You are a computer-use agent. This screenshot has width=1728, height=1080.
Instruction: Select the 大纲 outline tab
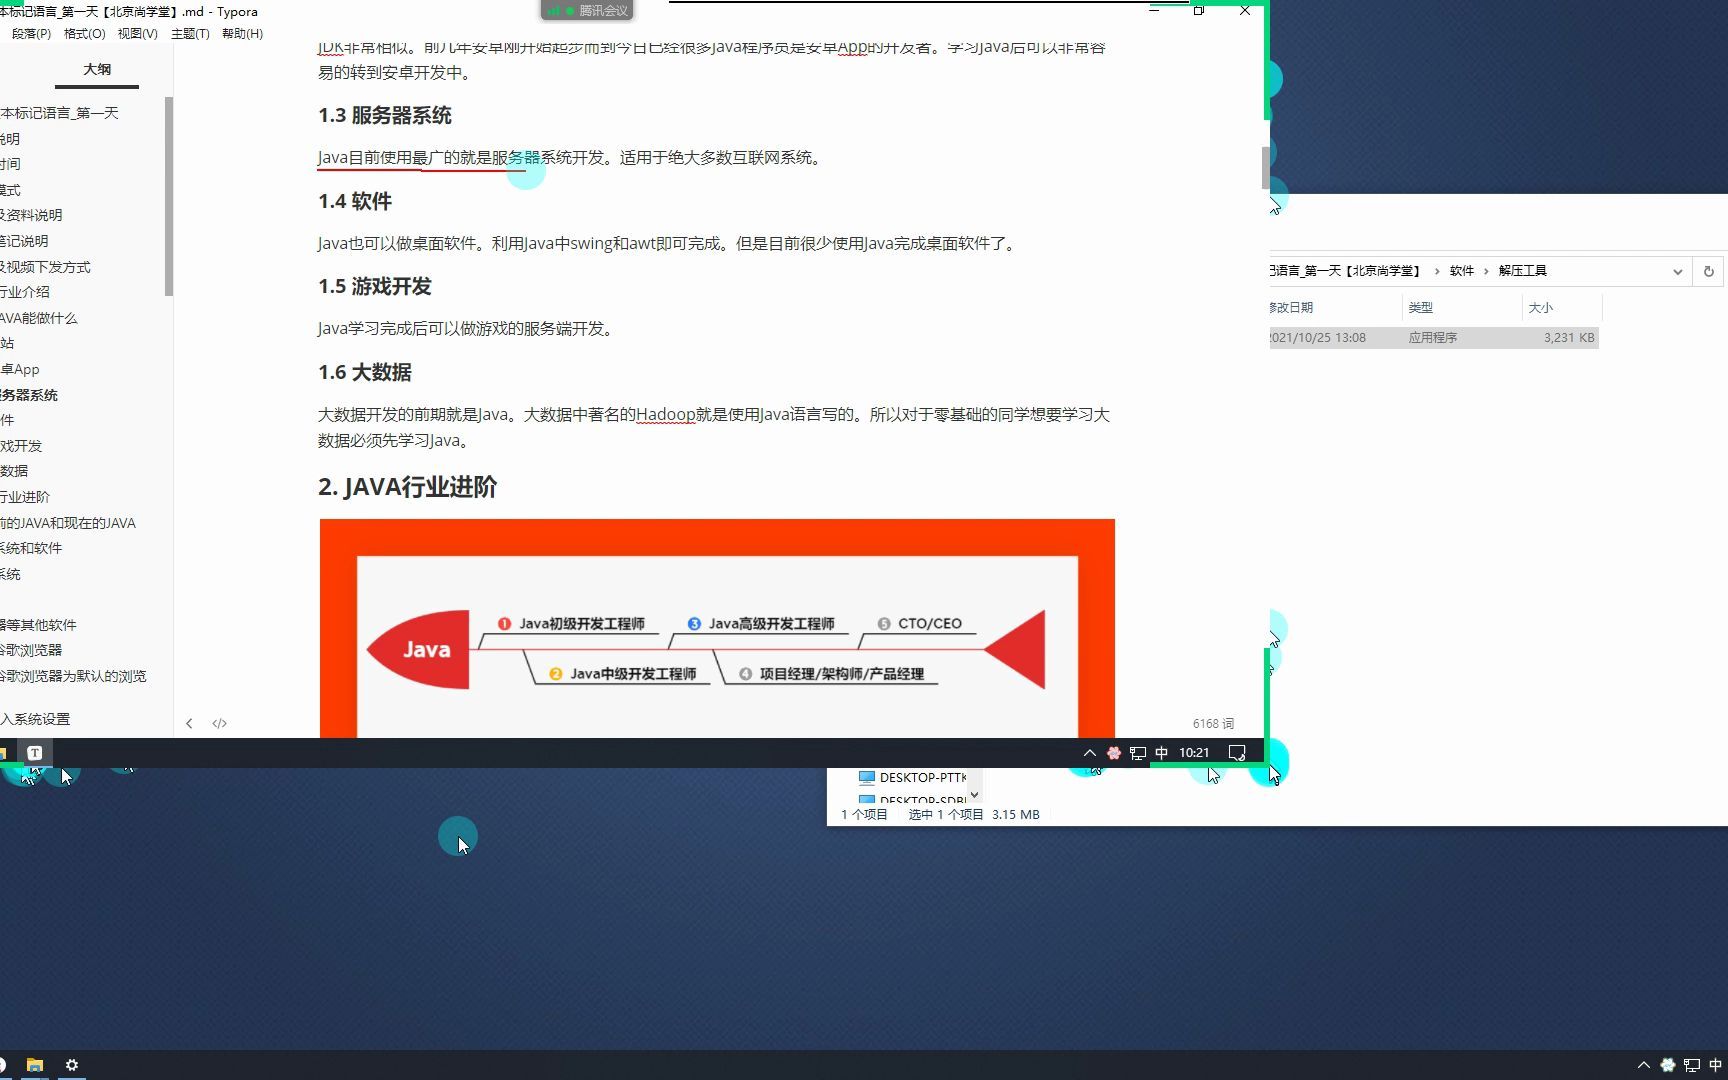[97, 69]
